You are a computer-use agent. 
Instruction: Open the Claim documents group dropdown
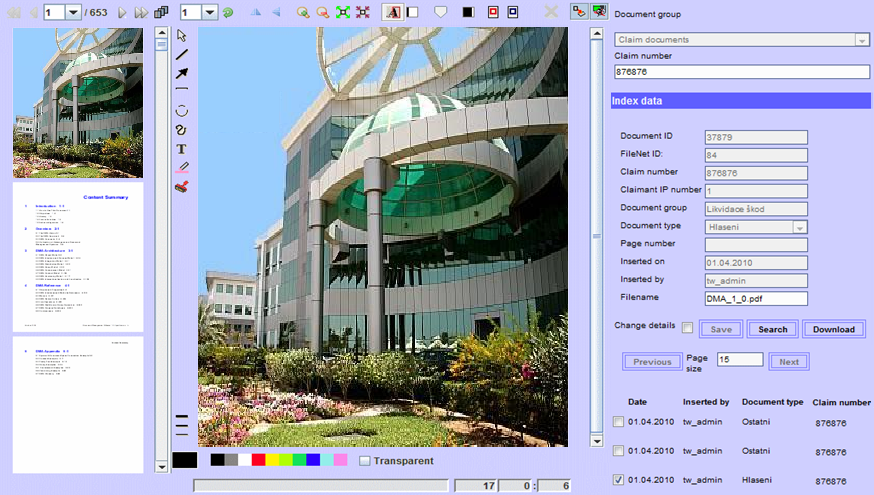[x=861, y=40]
